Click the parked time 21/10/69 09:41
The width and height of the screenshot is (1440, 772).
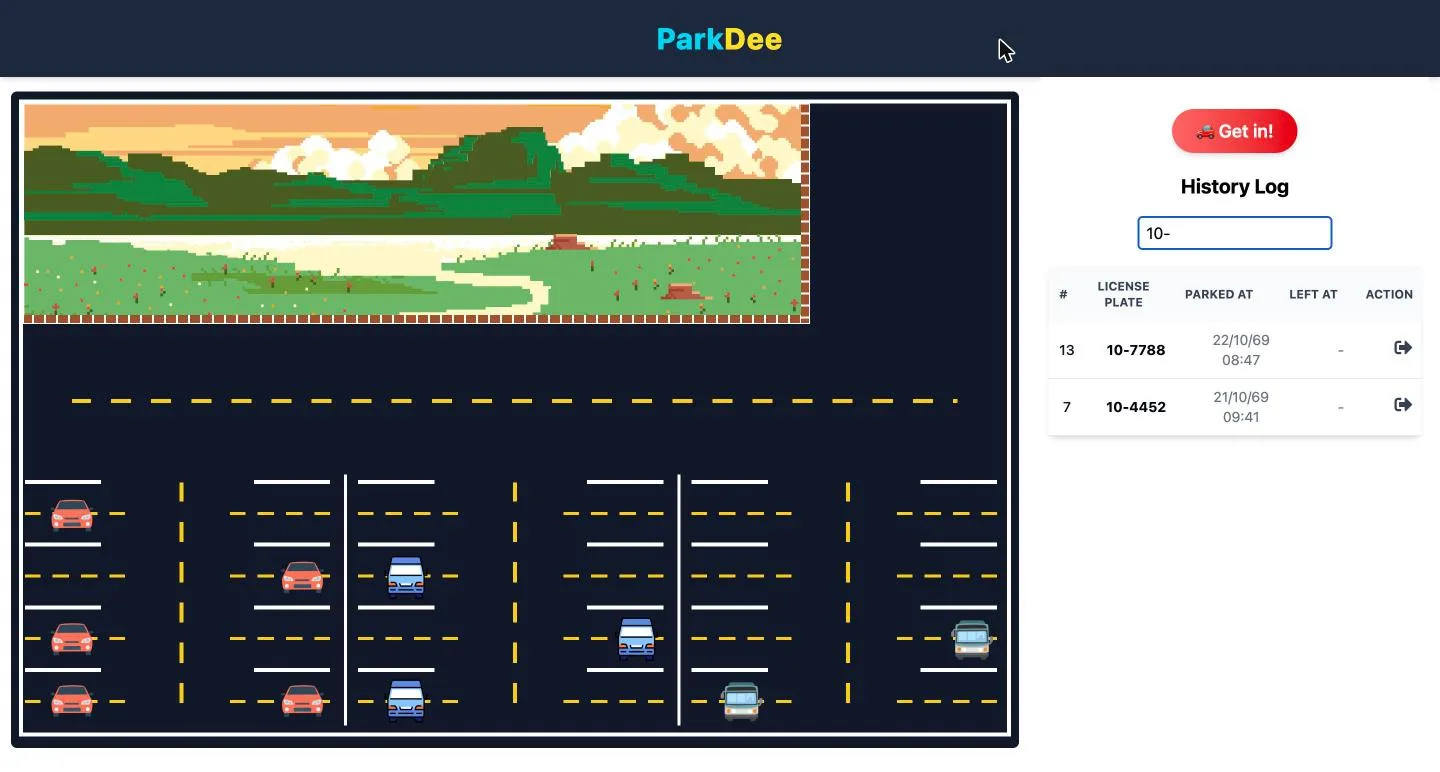point(1240,407)
